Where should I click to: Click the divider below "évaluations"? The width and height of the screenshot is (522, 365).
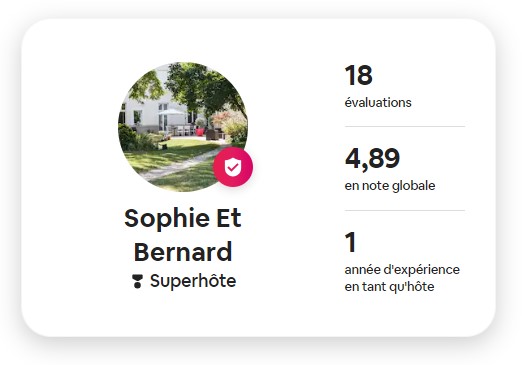(405, 127)
